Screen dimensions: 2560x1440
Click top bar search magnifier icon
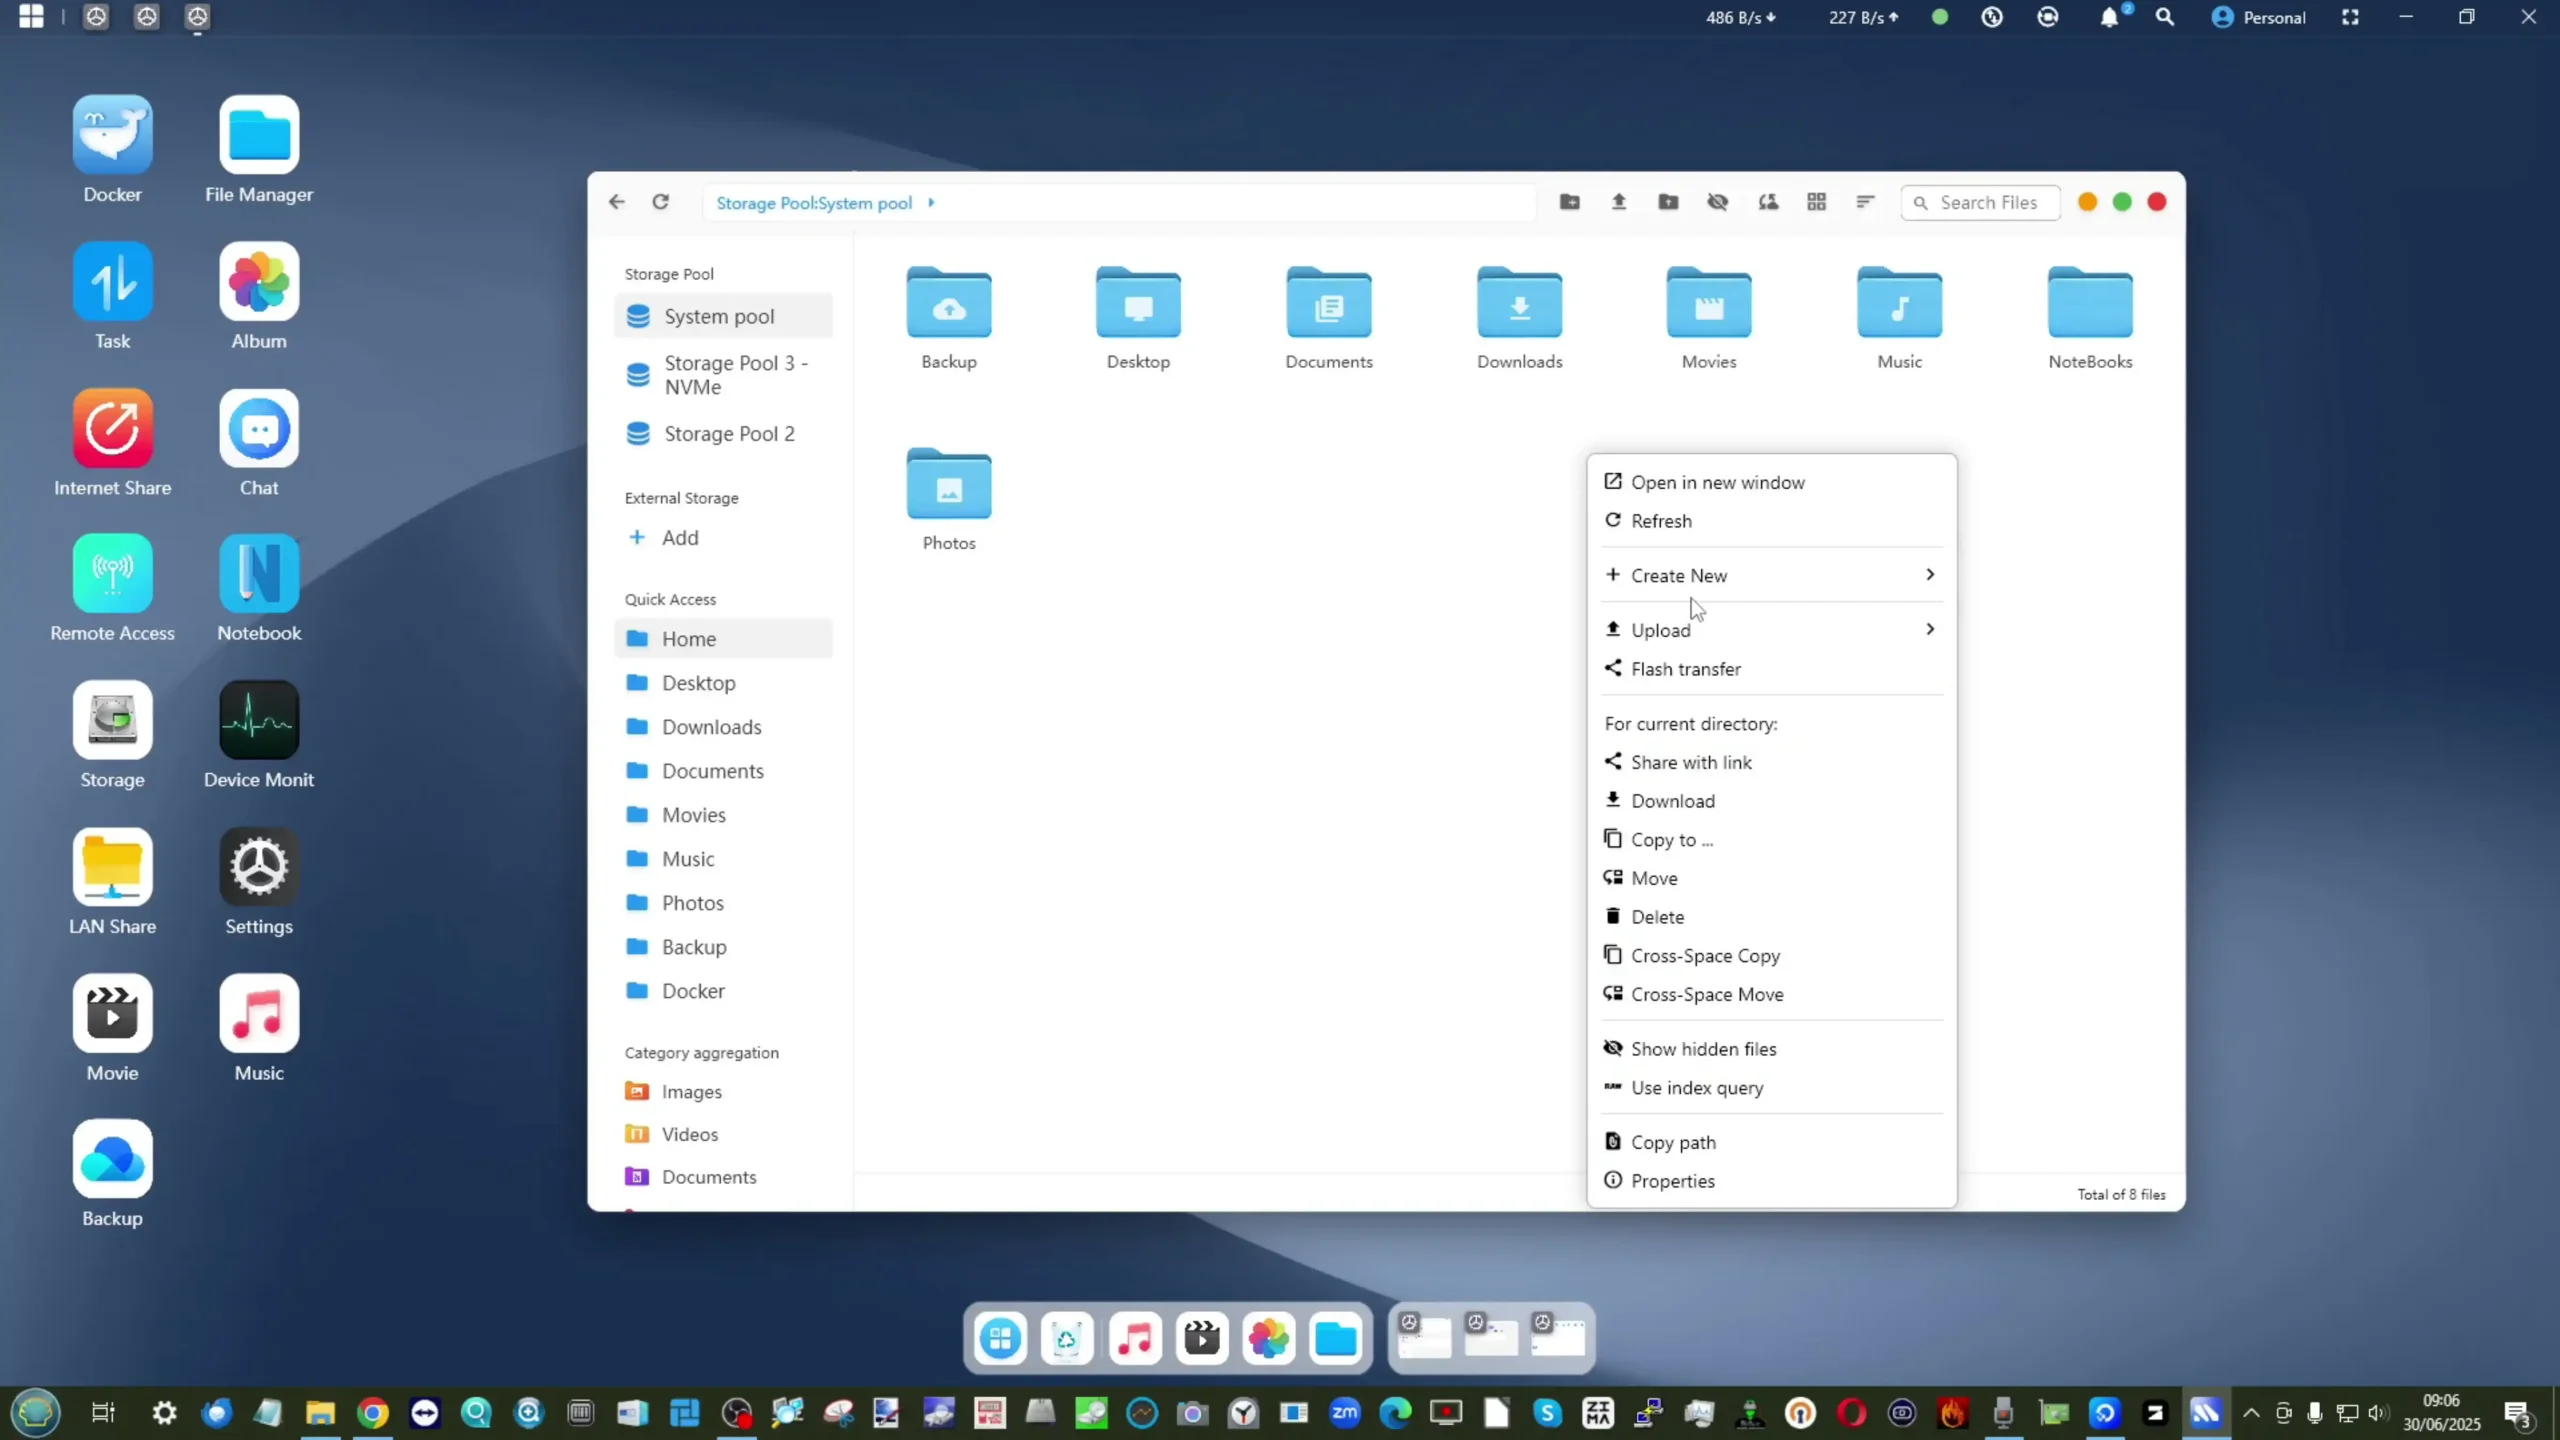pyautogui.click(x=2165, y=17)
